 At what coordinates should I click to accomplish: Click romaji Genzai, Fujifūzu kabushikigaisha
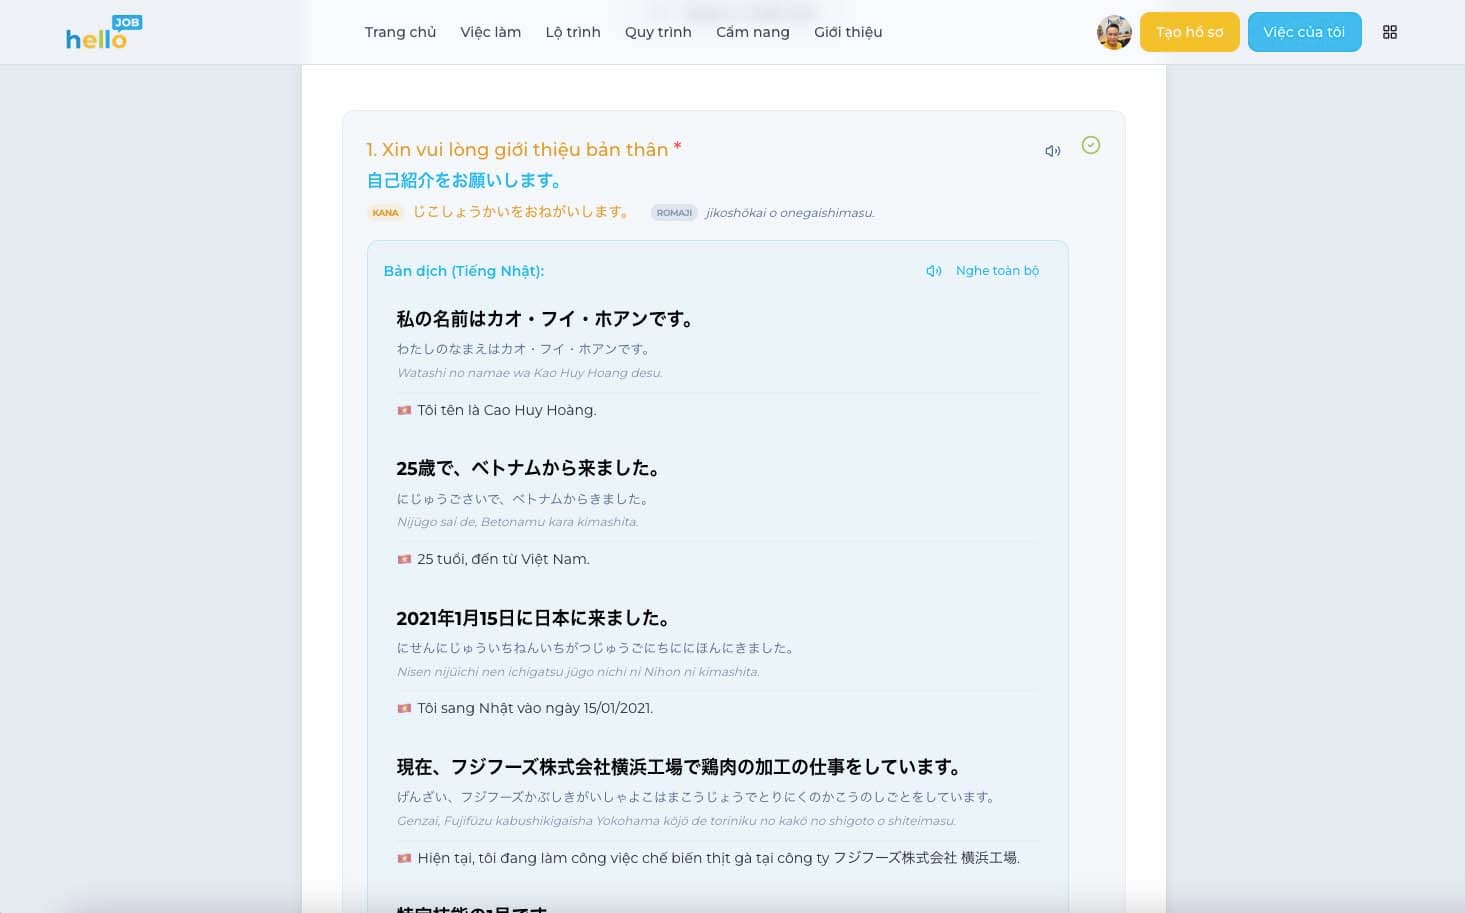click(x=677, y=821)
